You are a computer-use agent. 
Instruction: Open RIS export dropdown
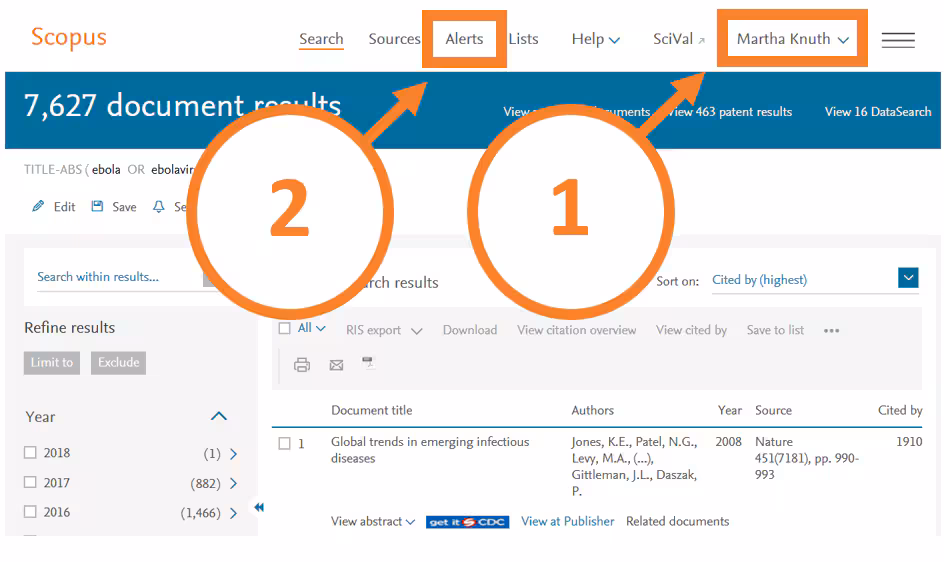coord(384,330)
